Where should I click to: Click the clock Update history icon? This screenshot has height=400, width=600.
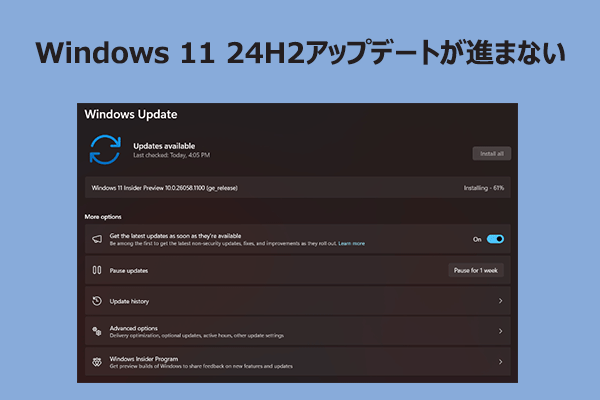[x=97, y=301]
